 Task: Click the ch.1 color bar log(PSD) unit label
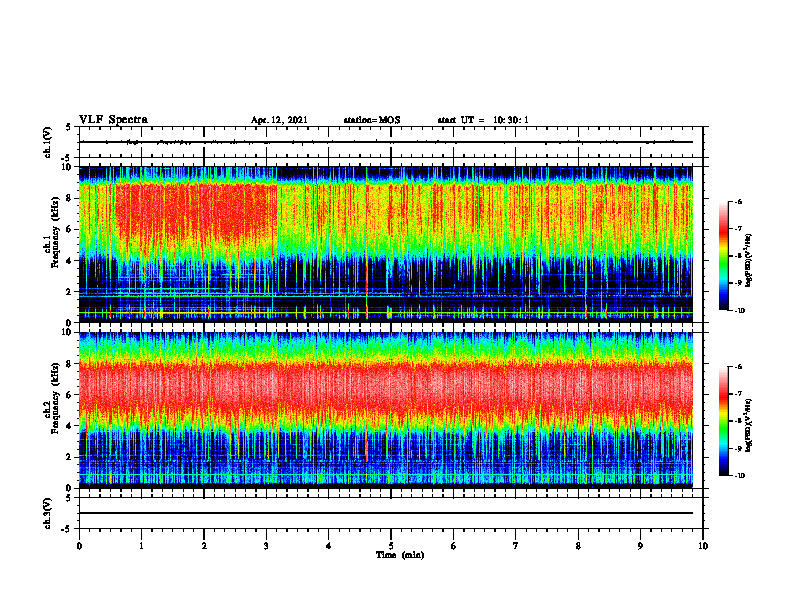tap(749, 260)
